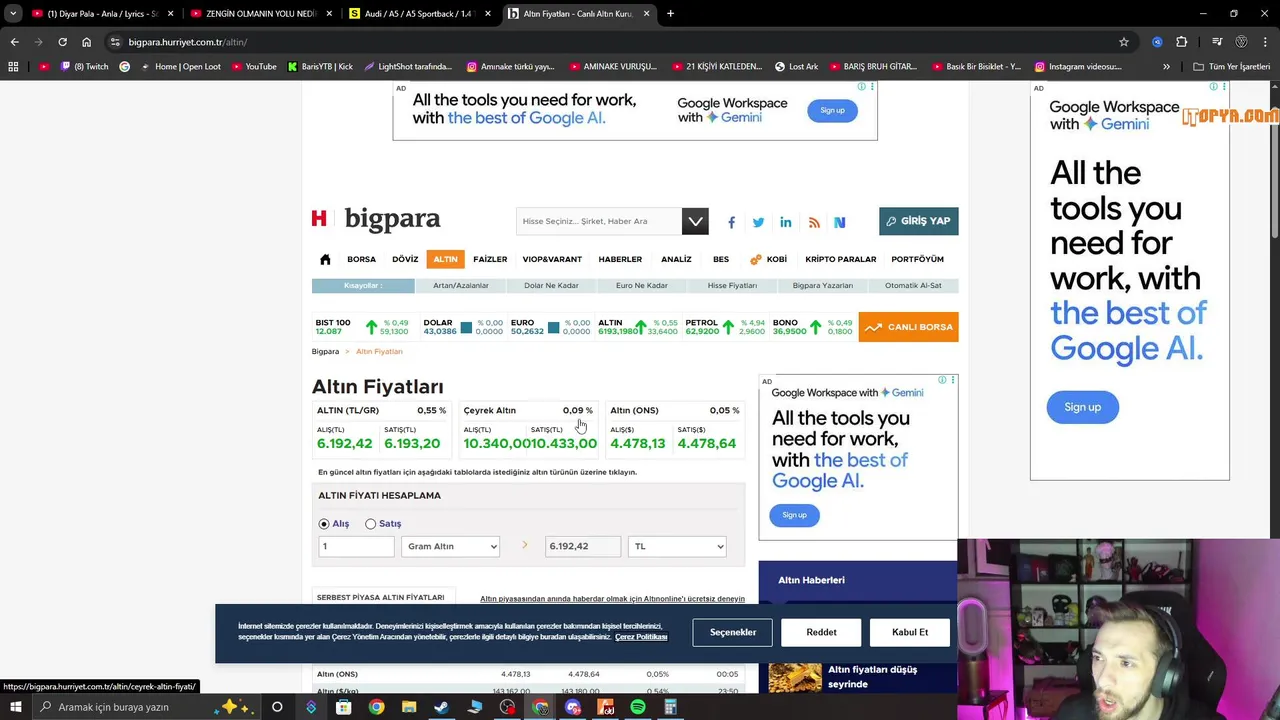Open KRİPTO PARALAR menu item
The width and height of the screenshot is (1280, 720).
(840, 259)
